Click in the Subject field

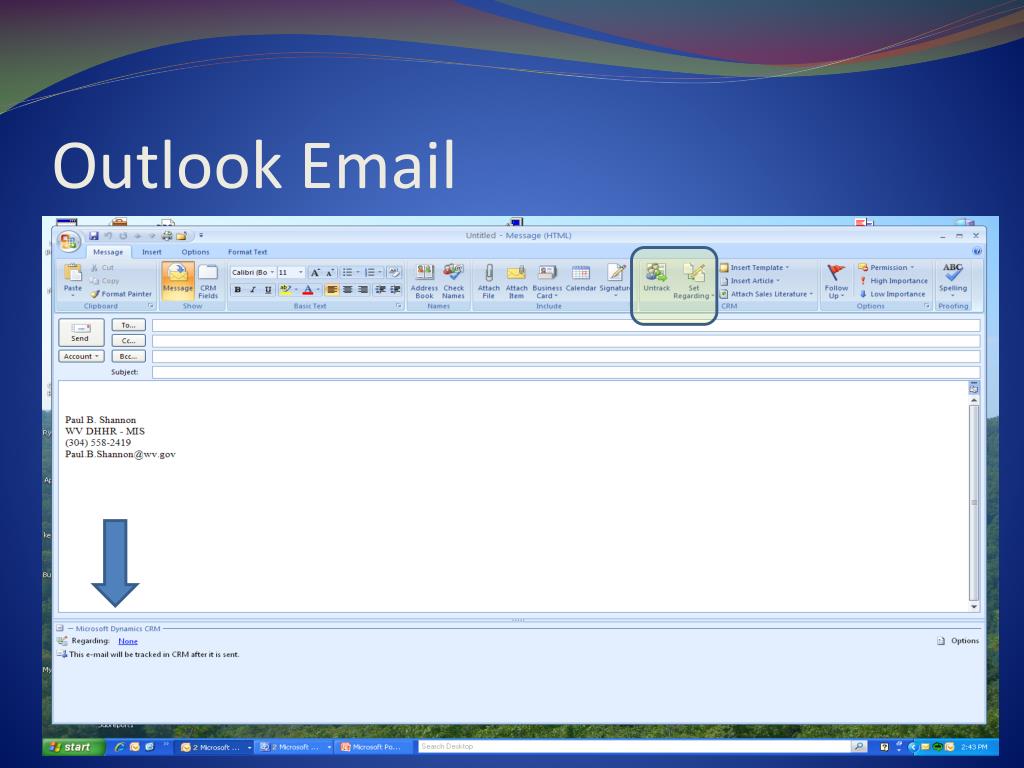[x=566, y=372]
